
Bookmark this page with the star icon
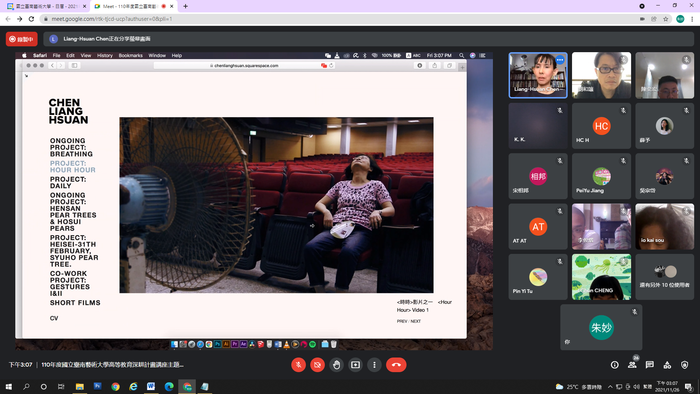[x=666, y=19]
